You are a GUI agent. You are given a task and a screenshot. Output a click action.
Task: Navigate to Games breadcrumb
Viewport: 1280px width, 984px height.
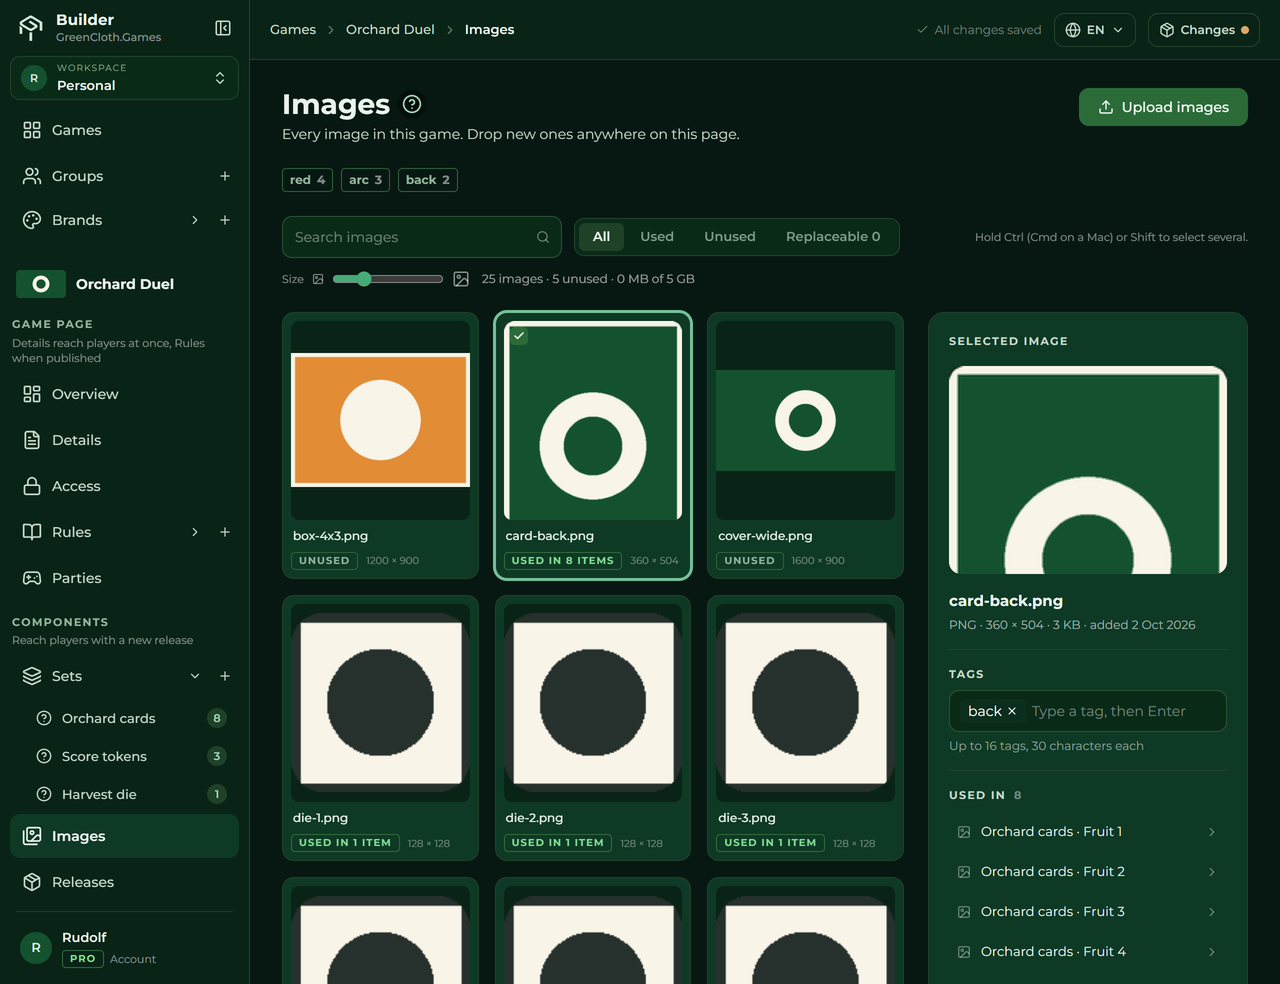click(293, 30)
